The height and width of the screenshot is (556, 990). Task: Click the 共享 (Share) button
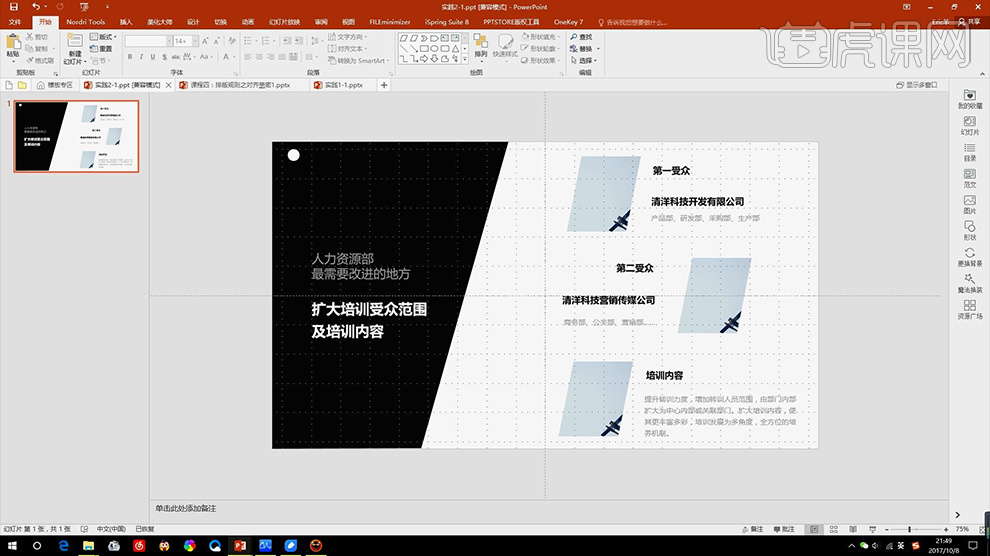(967, 21)
